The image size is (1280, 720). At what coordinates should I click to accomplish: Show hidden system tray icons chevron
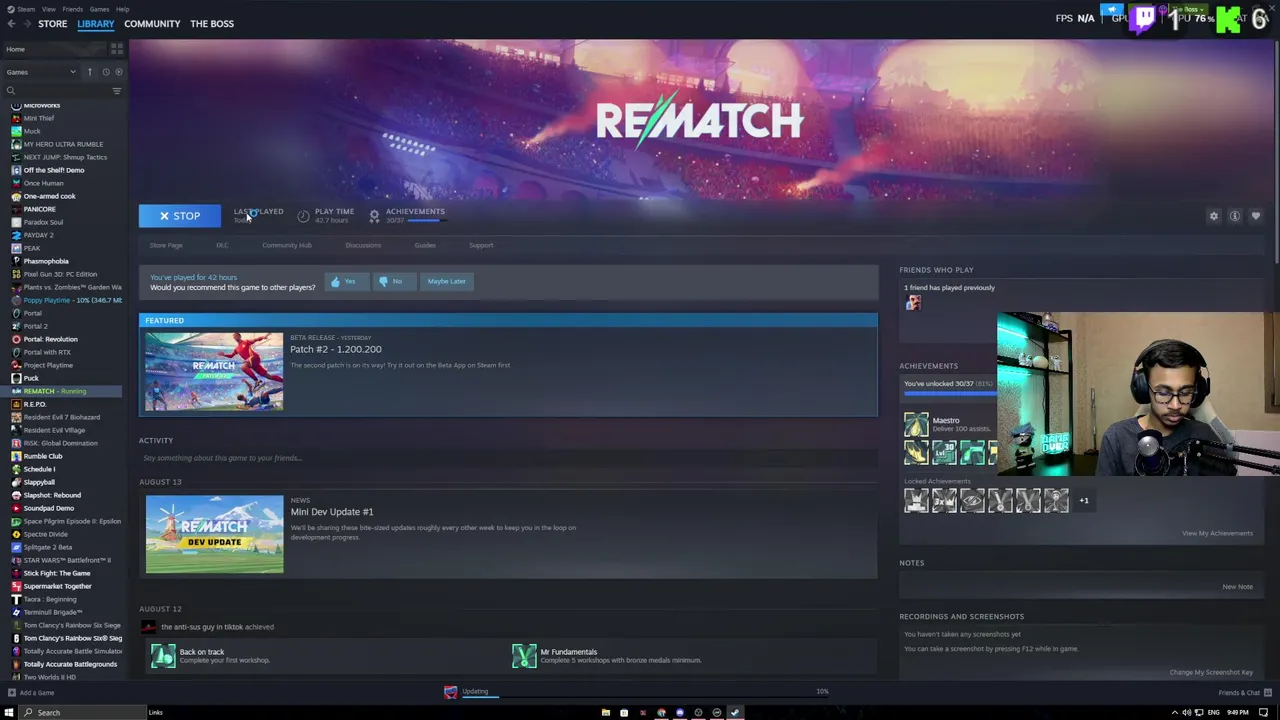[1174, 713]
